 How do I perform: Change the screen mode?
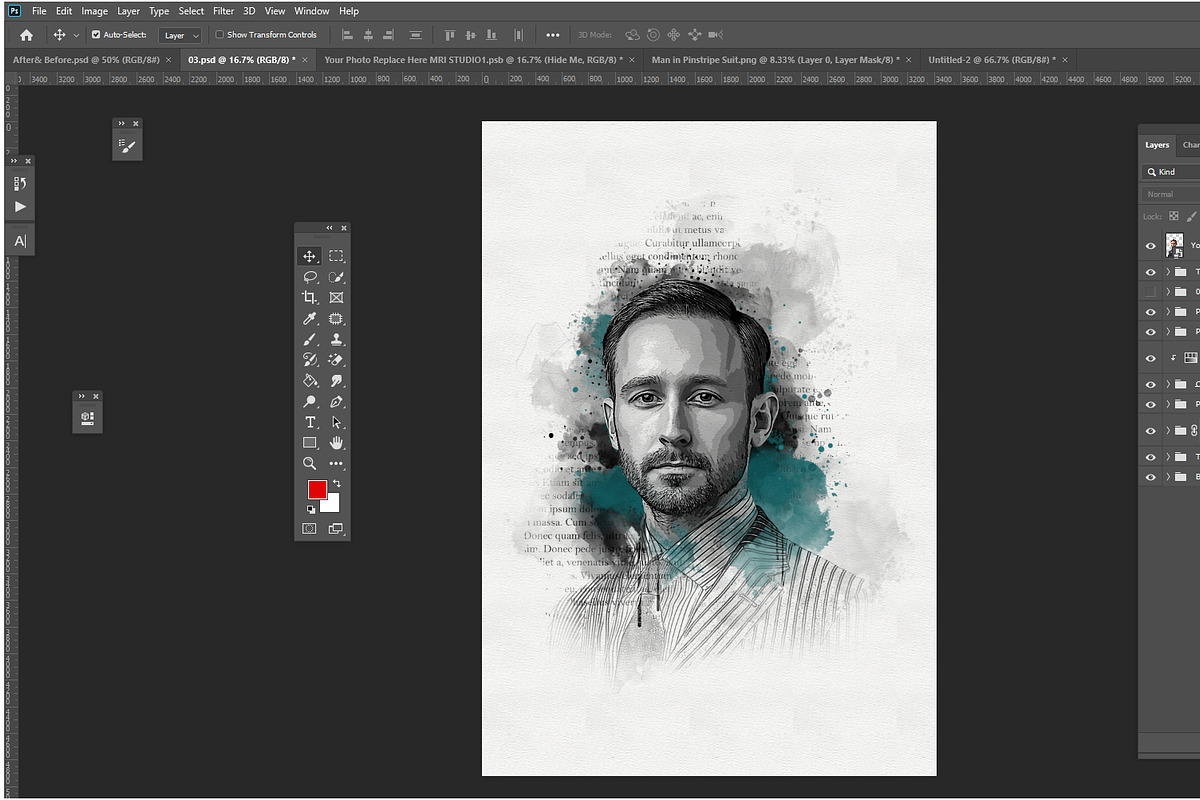[x=336, y=528]
